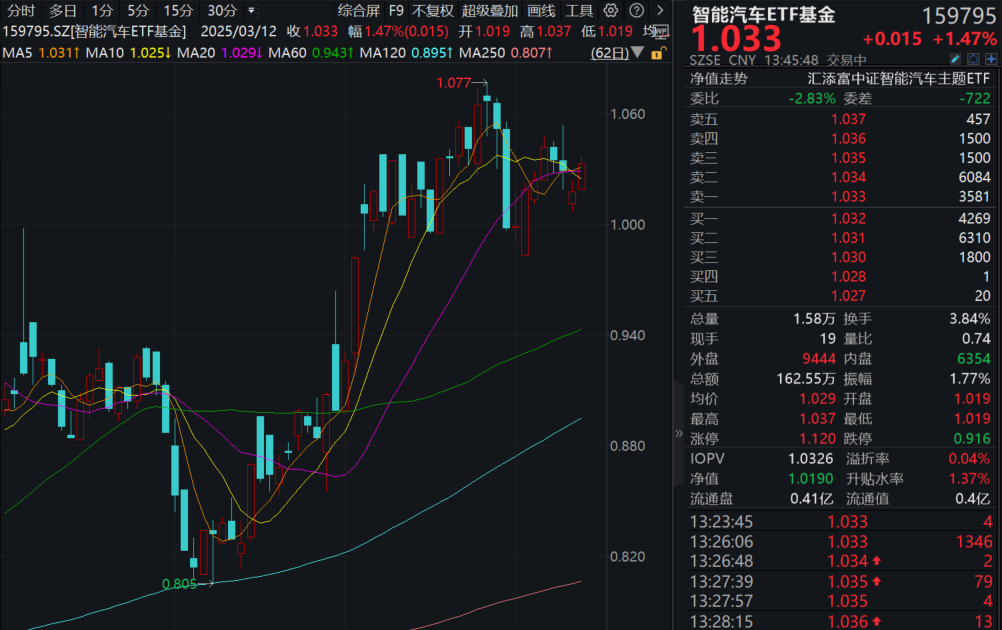Image resolution: width=1002 pixels, height=630 pixels.
Task: Select the 30分 period tab
Action: click(x=222, y=11)
